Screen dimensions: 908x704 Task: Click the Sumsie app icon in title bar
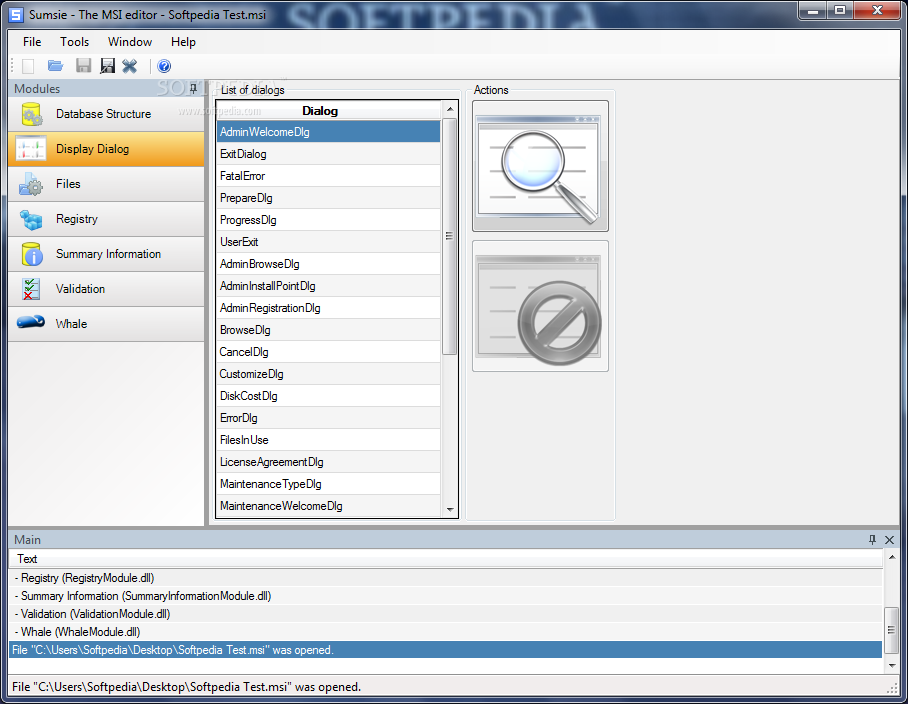point(16,14)
